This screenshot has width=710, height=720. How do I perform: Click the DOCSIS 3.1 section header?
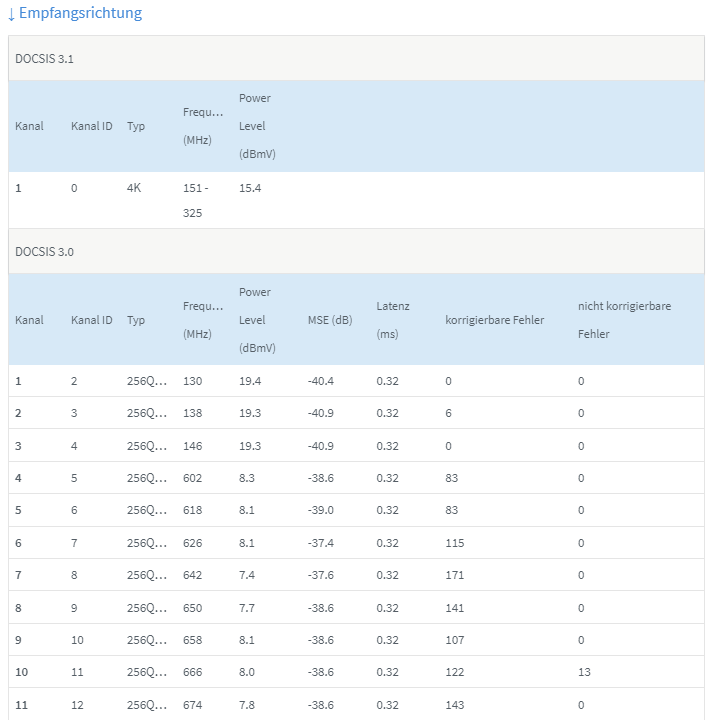45,59
